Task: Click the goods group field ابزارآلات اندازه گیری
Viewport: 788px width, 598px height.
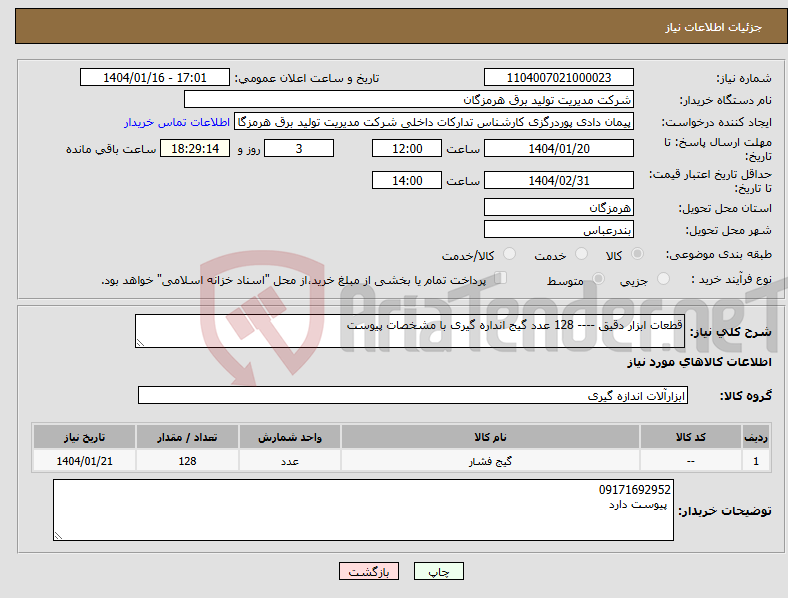Action: click(x=413, y=395)
